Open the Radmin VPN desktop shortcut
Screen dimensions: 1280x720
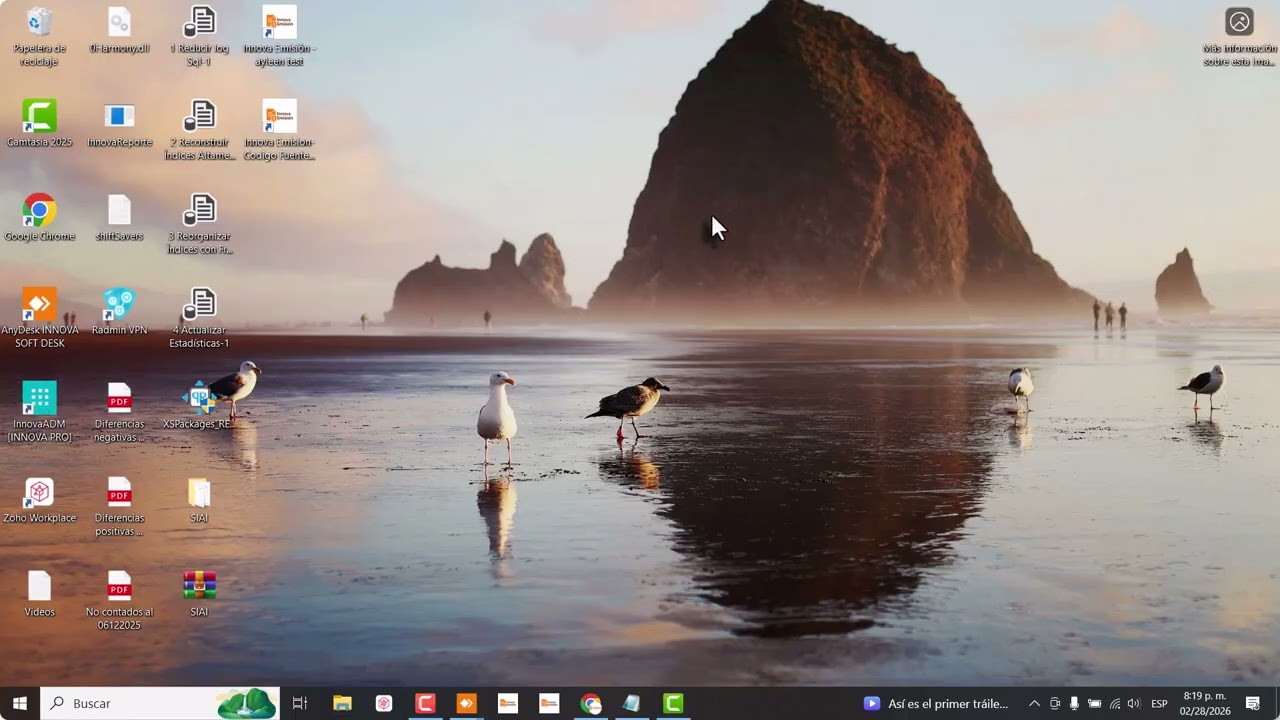(x=119, y=312)
